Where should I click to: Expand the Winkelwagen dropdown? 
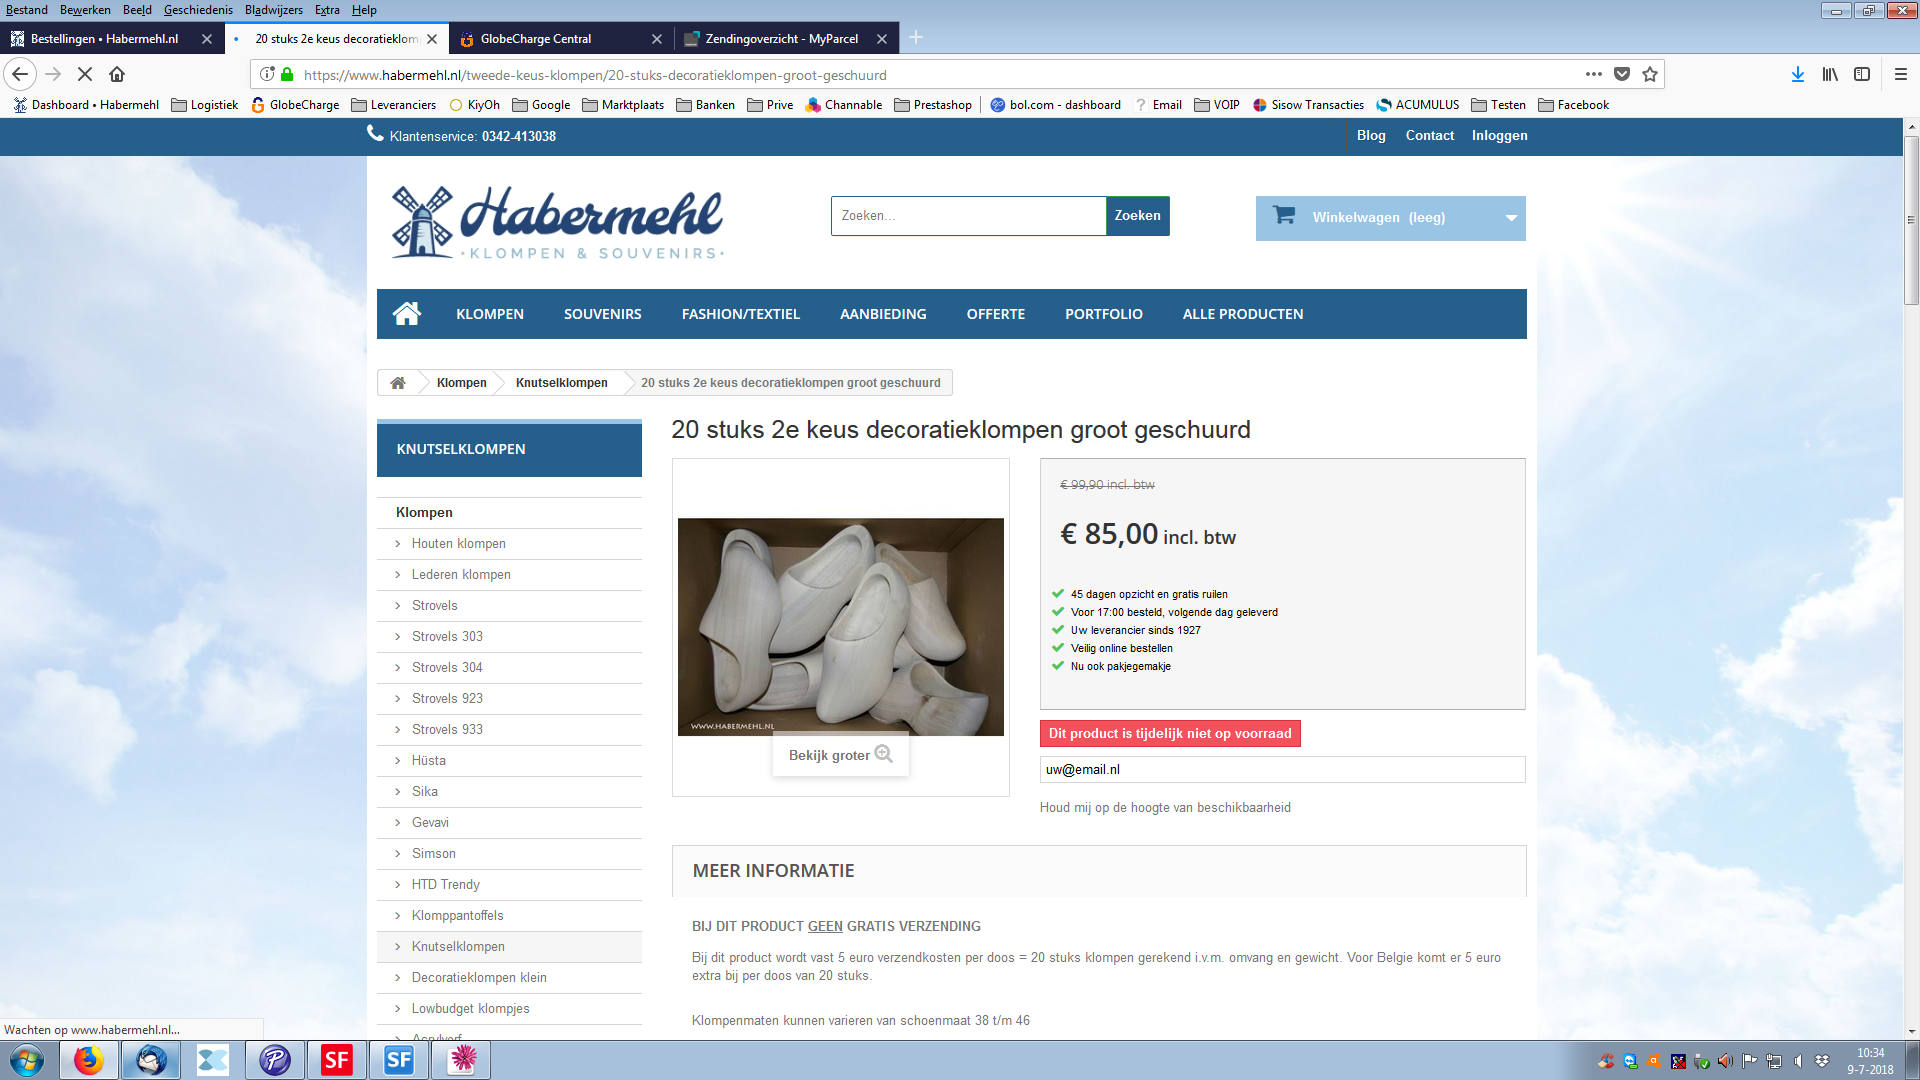[1511, 218]
